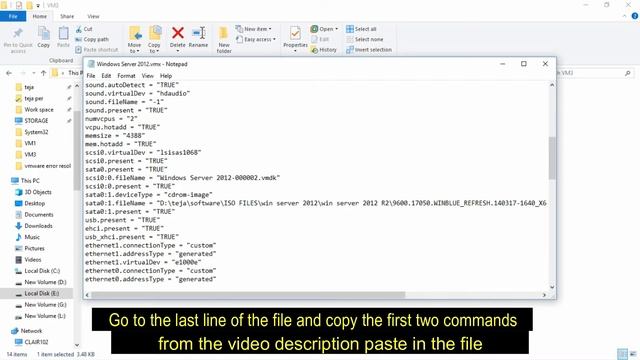
Task: Select the System32 folder
Action: coord(36,132)
